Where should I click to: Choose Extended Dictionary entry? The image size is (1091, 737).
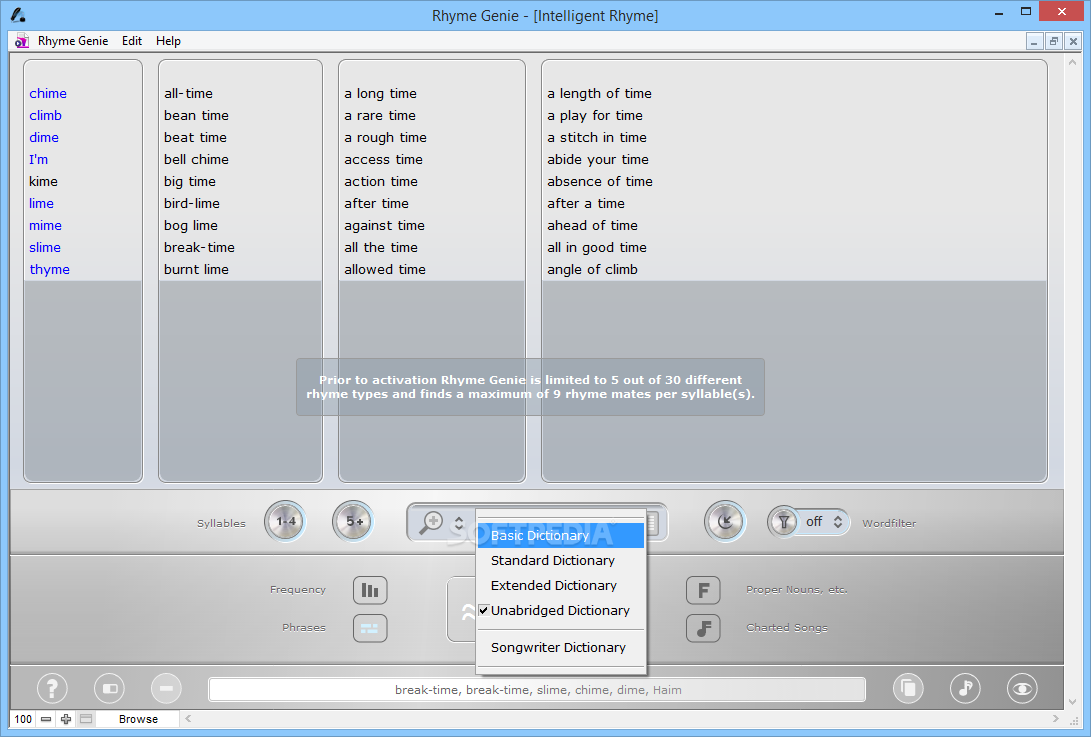[561, 586]
